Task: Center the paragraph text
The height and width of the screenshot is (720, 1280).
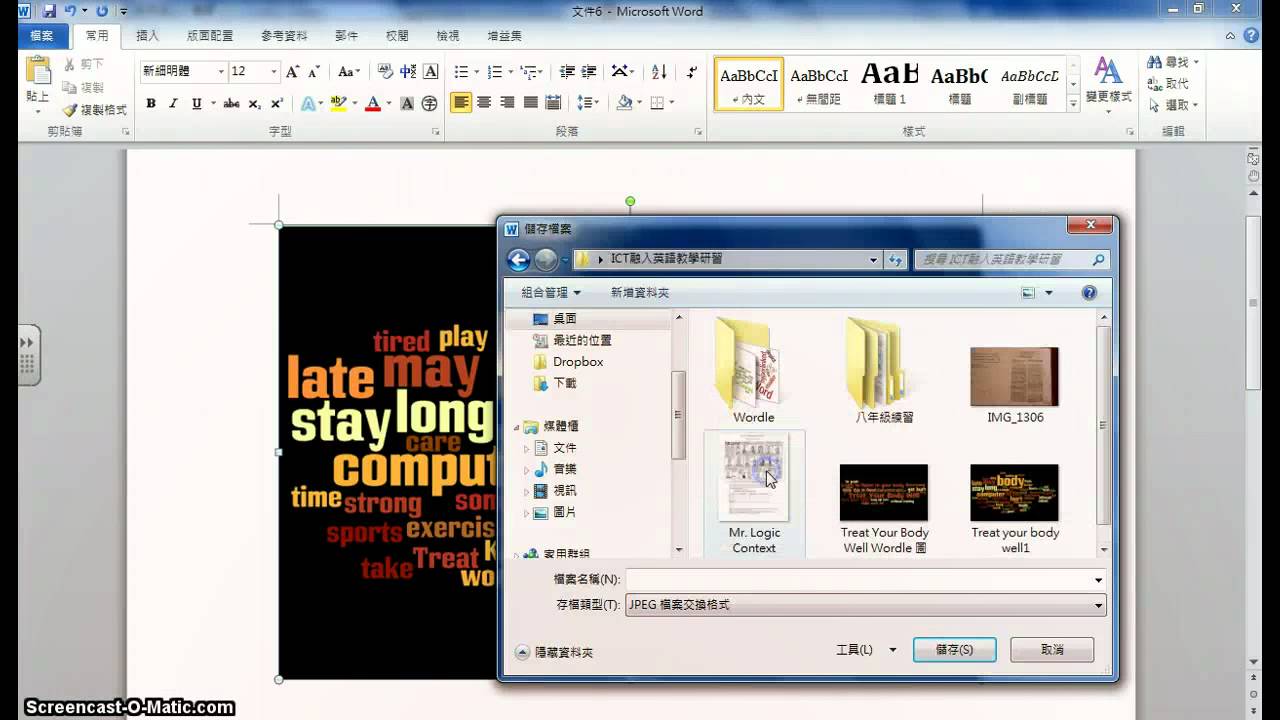Action: coord(484,102)
